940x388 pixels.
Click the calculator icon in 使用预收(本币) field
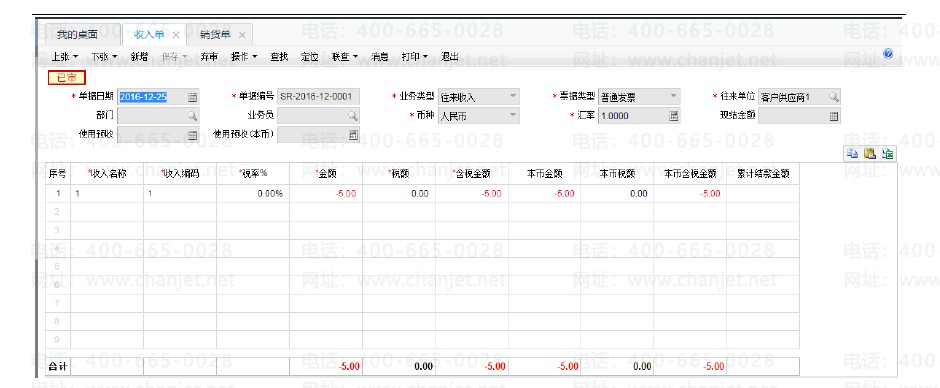pos(352,135)
